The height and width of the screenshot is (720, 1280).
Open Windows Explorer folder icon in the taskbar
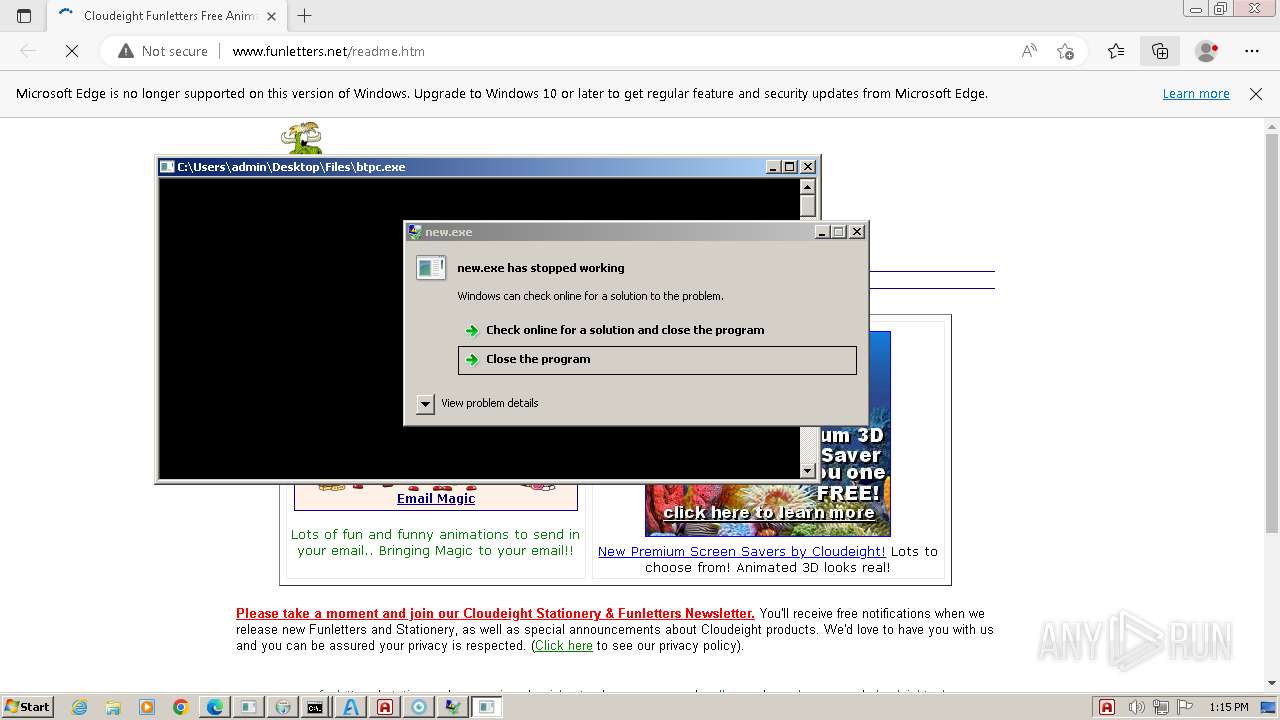[x=113, y=707]
